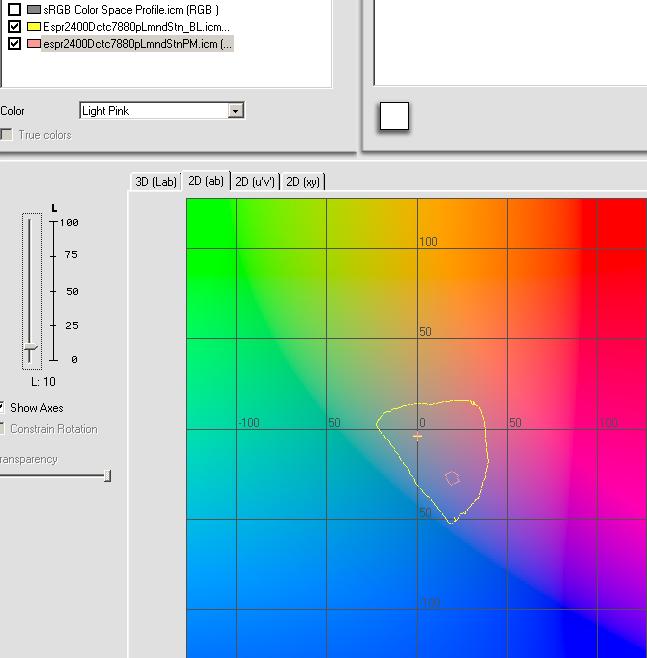647x658 pixels.
Task: Toggle the Constrain Rotation checkbox
Action: [2, 428]
